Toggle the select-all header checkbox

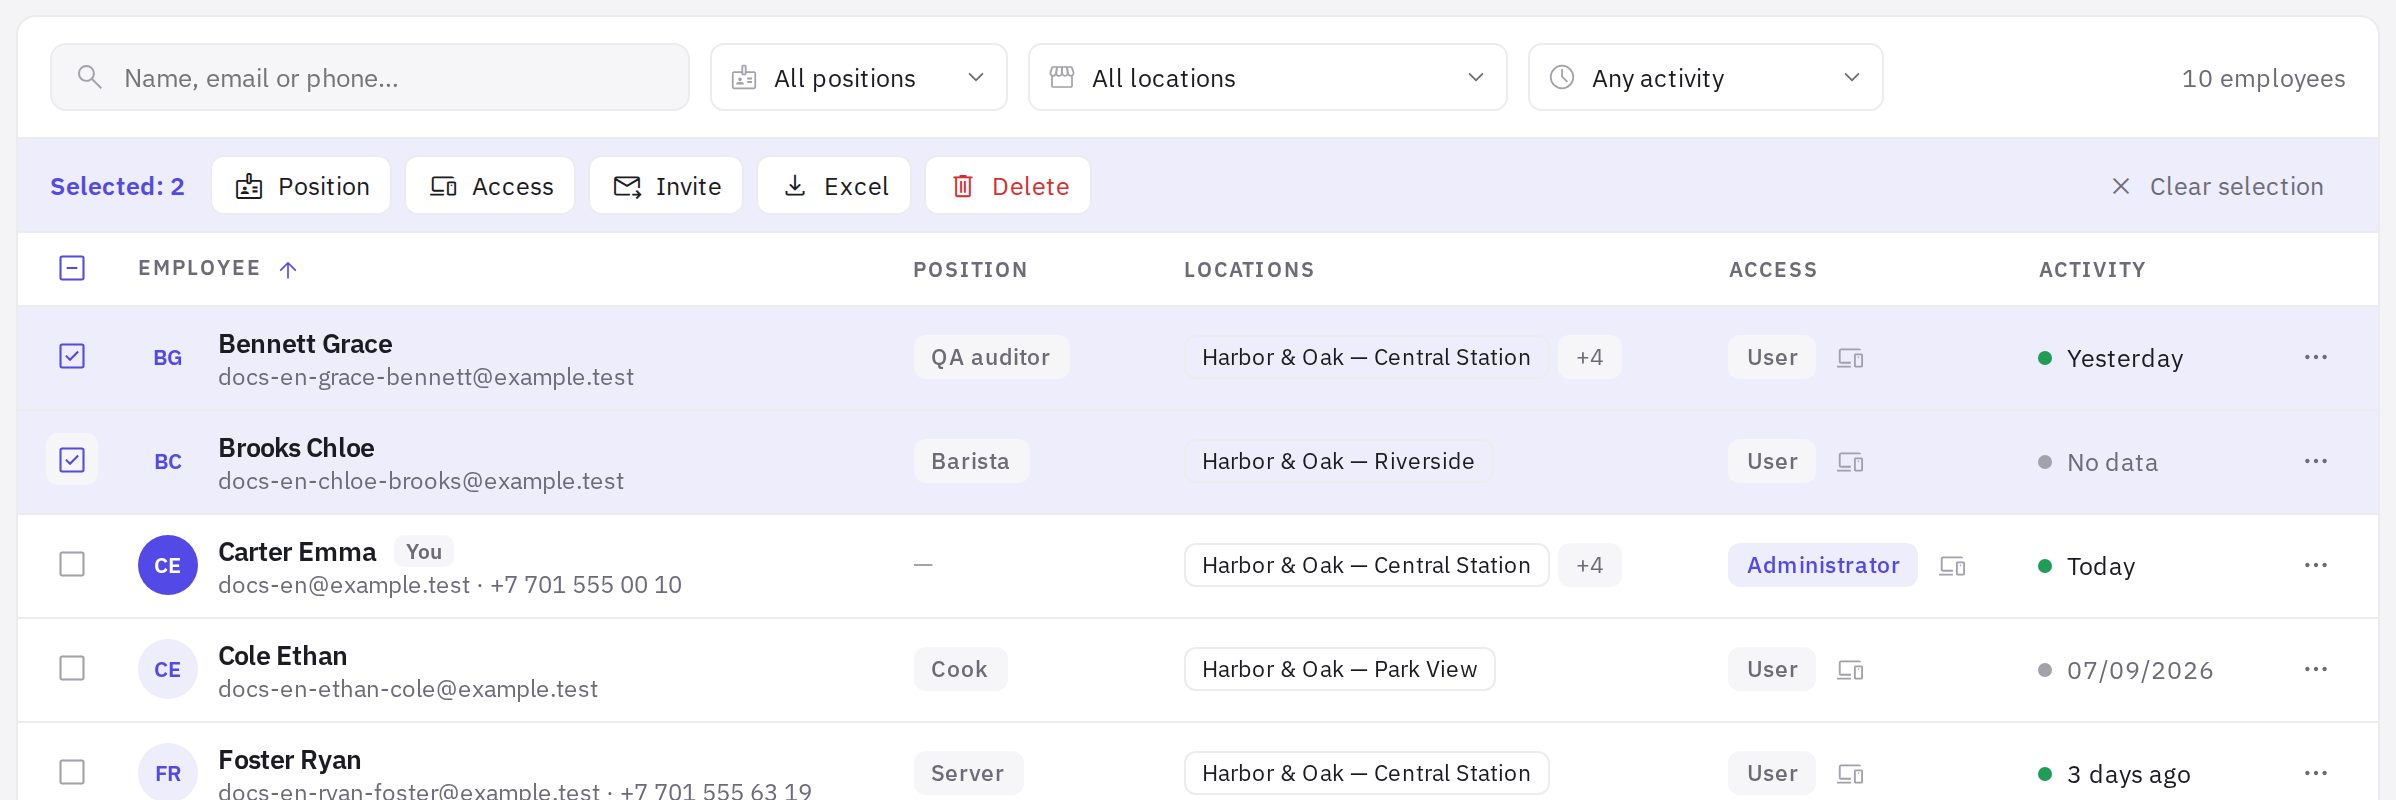click(x=72, y=268)
